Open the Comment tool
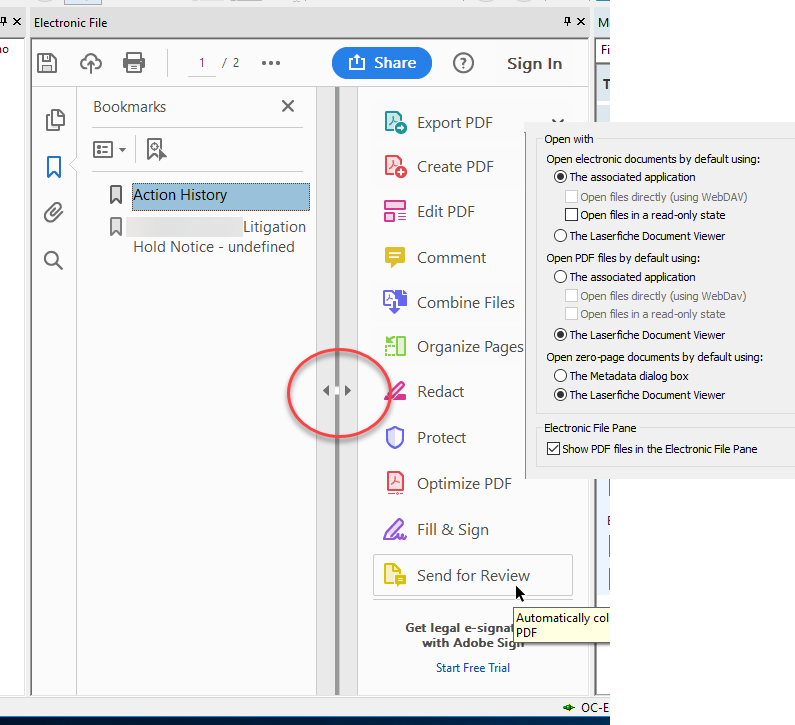The image size is (795, 725). coord(435,258)
